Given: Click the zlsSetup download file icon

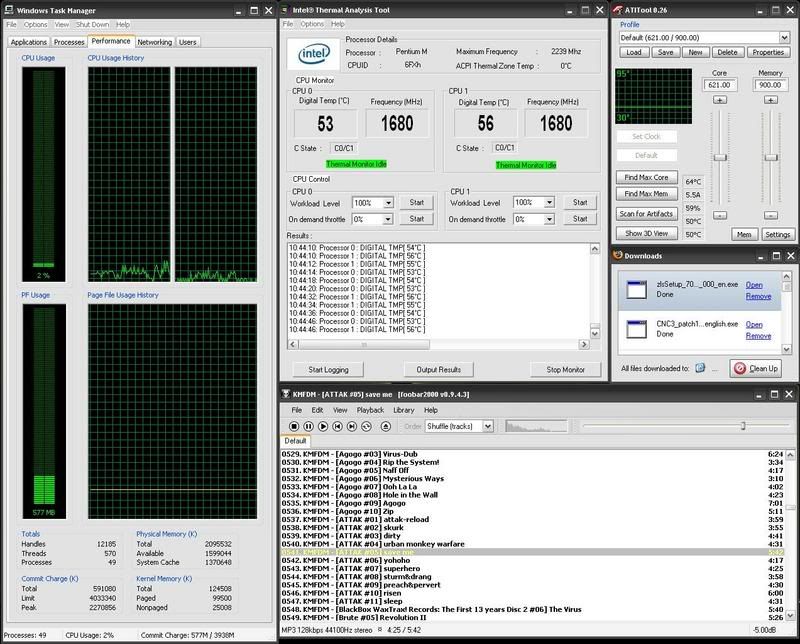Looking at the screenshot, I should pos(636,289).
